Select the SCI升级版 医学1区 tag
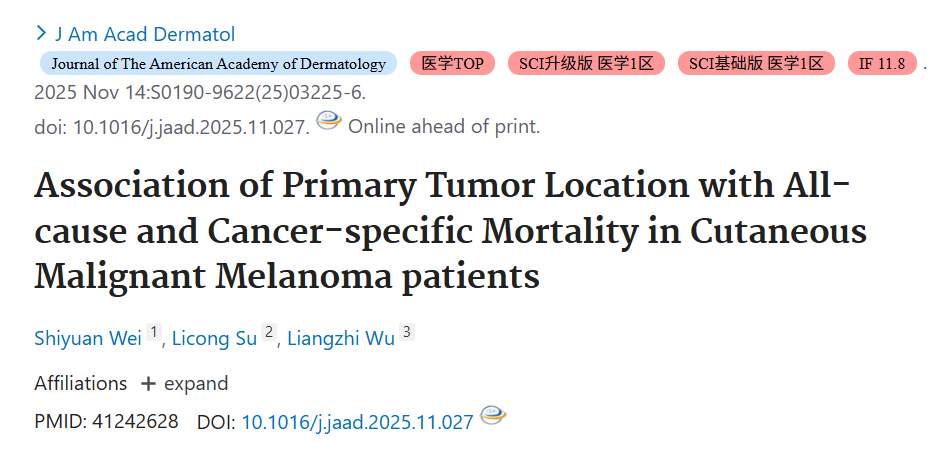942x455 pixels. [586, 64]
